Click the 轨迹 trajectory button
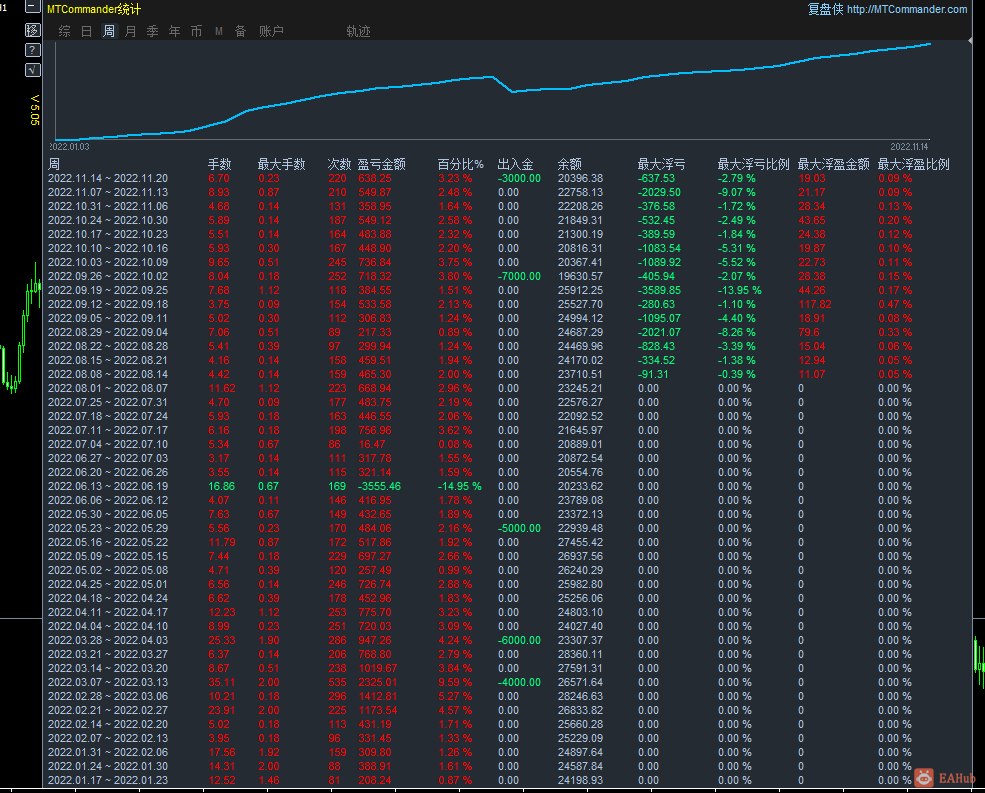This screenshot has height=793, width=985. 358,32
